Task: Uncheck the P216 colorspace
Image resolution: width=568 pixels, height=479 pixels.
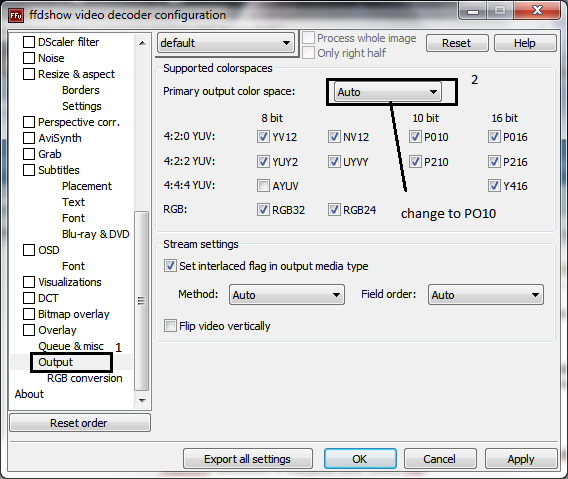Action: click(494, 162)
